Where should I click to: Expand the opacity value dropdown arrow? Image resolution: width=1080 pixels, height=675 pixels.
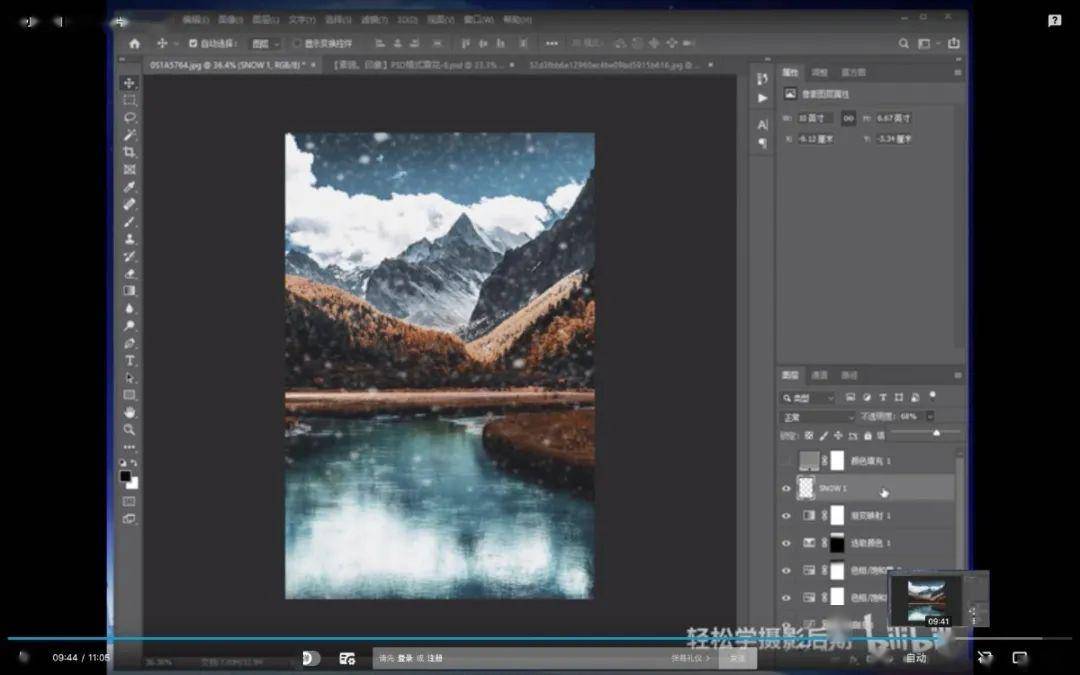(929, 417)
